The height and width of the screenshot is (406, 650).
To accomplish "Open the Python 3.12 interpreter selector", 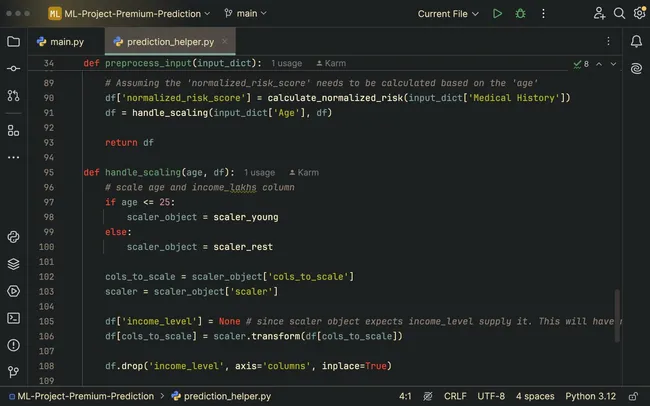I will (x=590, y=396).
